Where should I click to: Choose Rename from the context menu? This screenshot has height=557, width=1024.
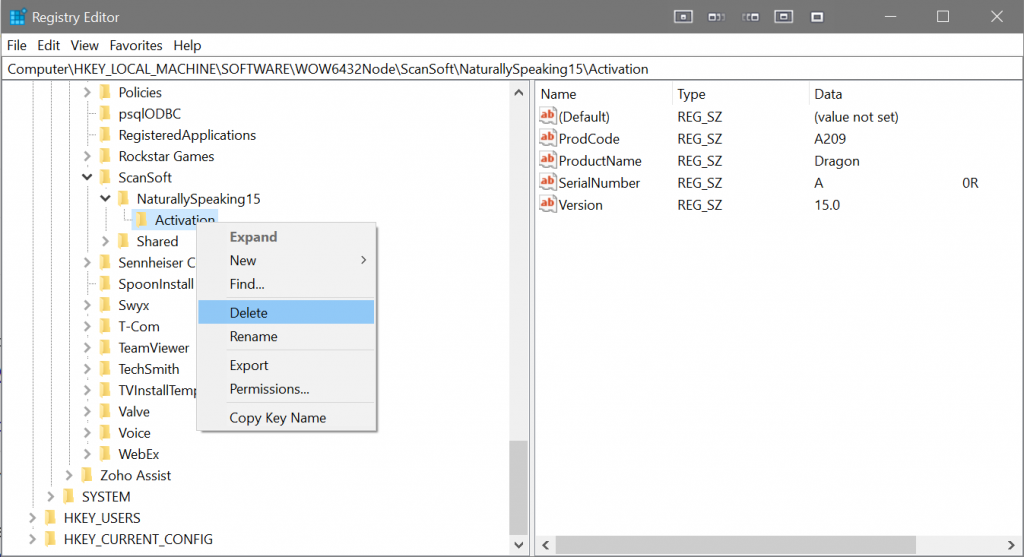[286, 336]
